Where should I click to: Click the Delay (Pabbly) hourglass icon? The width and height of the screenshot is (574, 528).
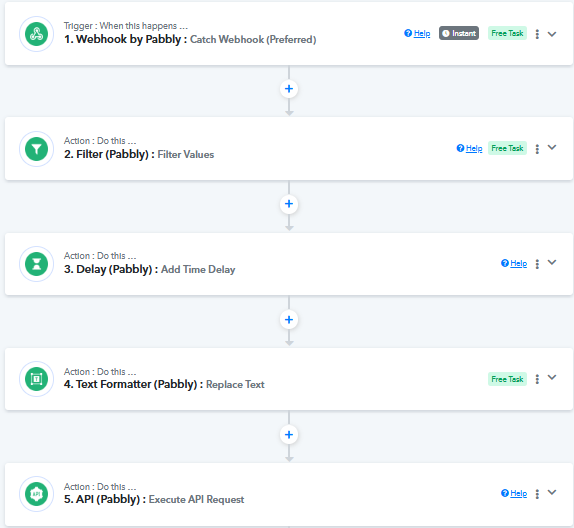tap(36, 264)
